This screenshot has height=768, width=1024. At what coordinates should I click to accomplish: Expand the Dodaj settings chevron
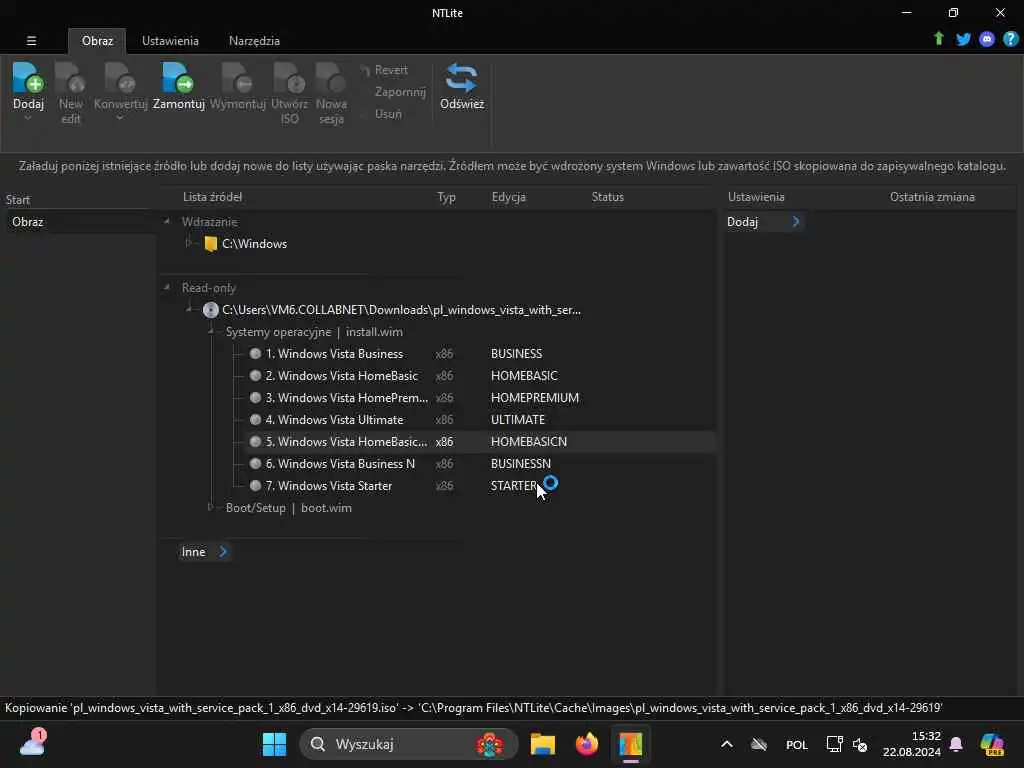coord(795,221)
